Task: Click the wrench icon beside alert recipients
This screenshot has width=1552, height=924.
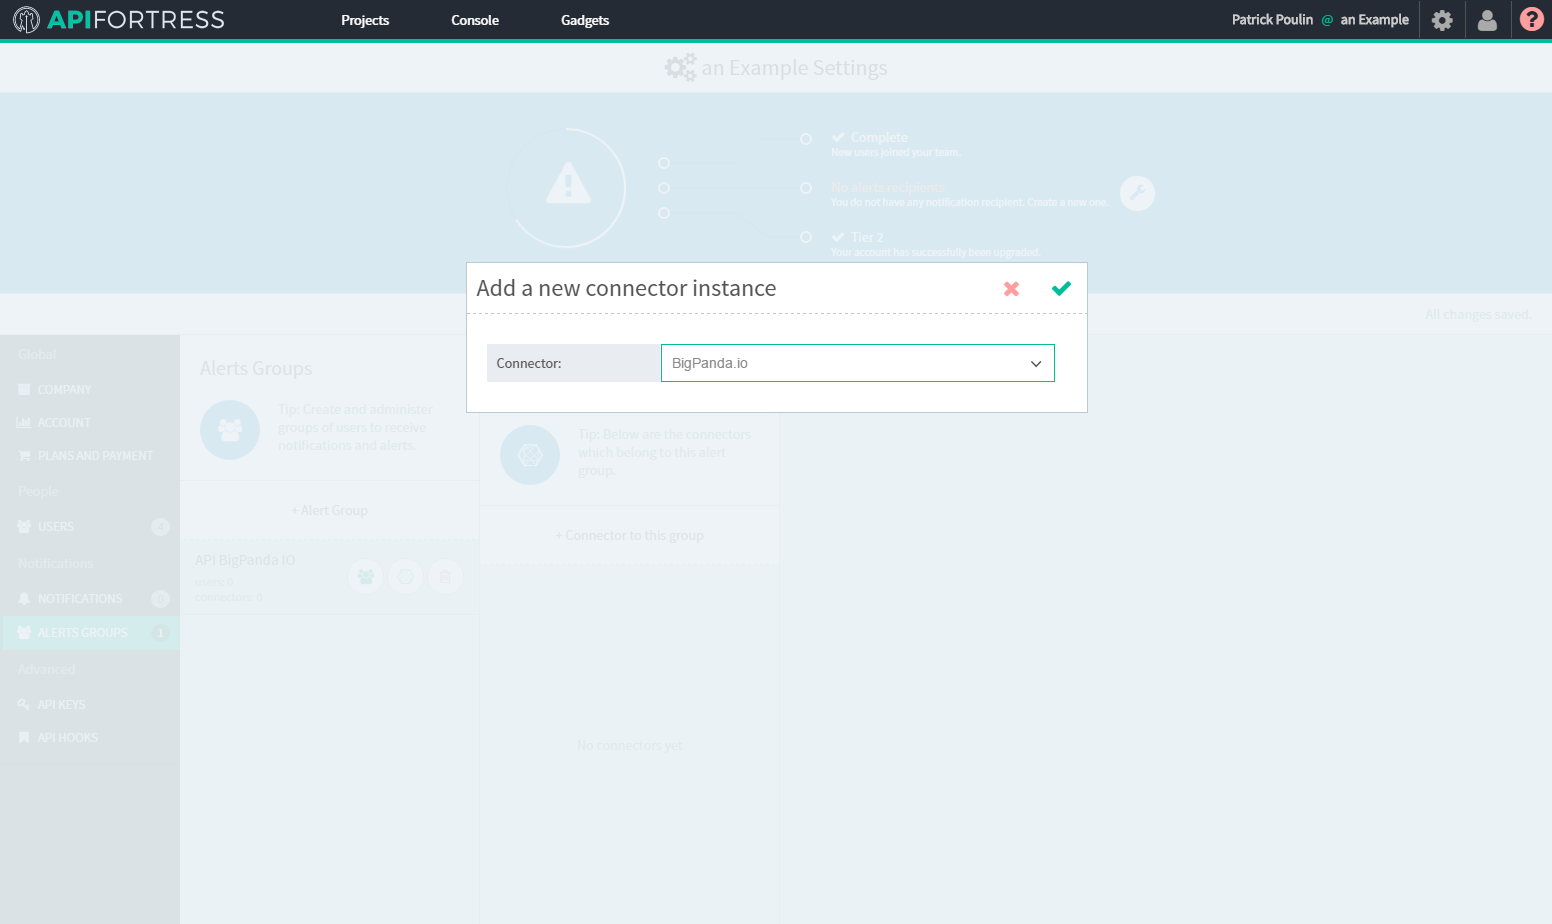Action: 1137,193
